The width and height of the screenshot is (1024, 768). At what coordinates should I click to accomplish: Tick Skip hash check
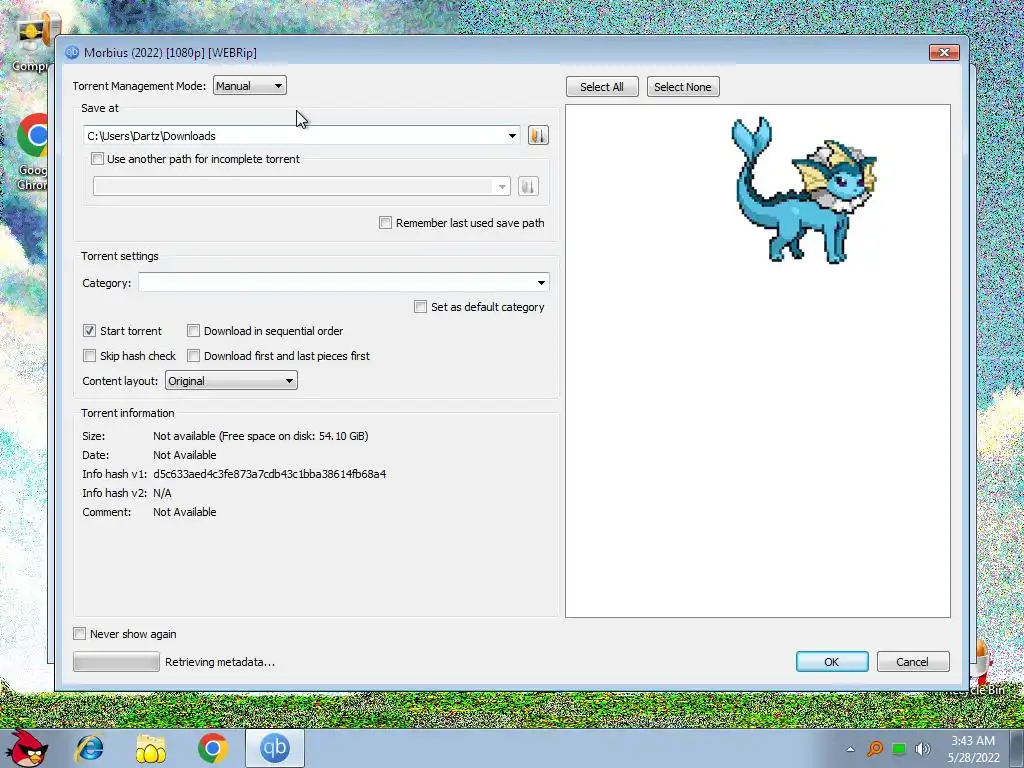point(89,355)
